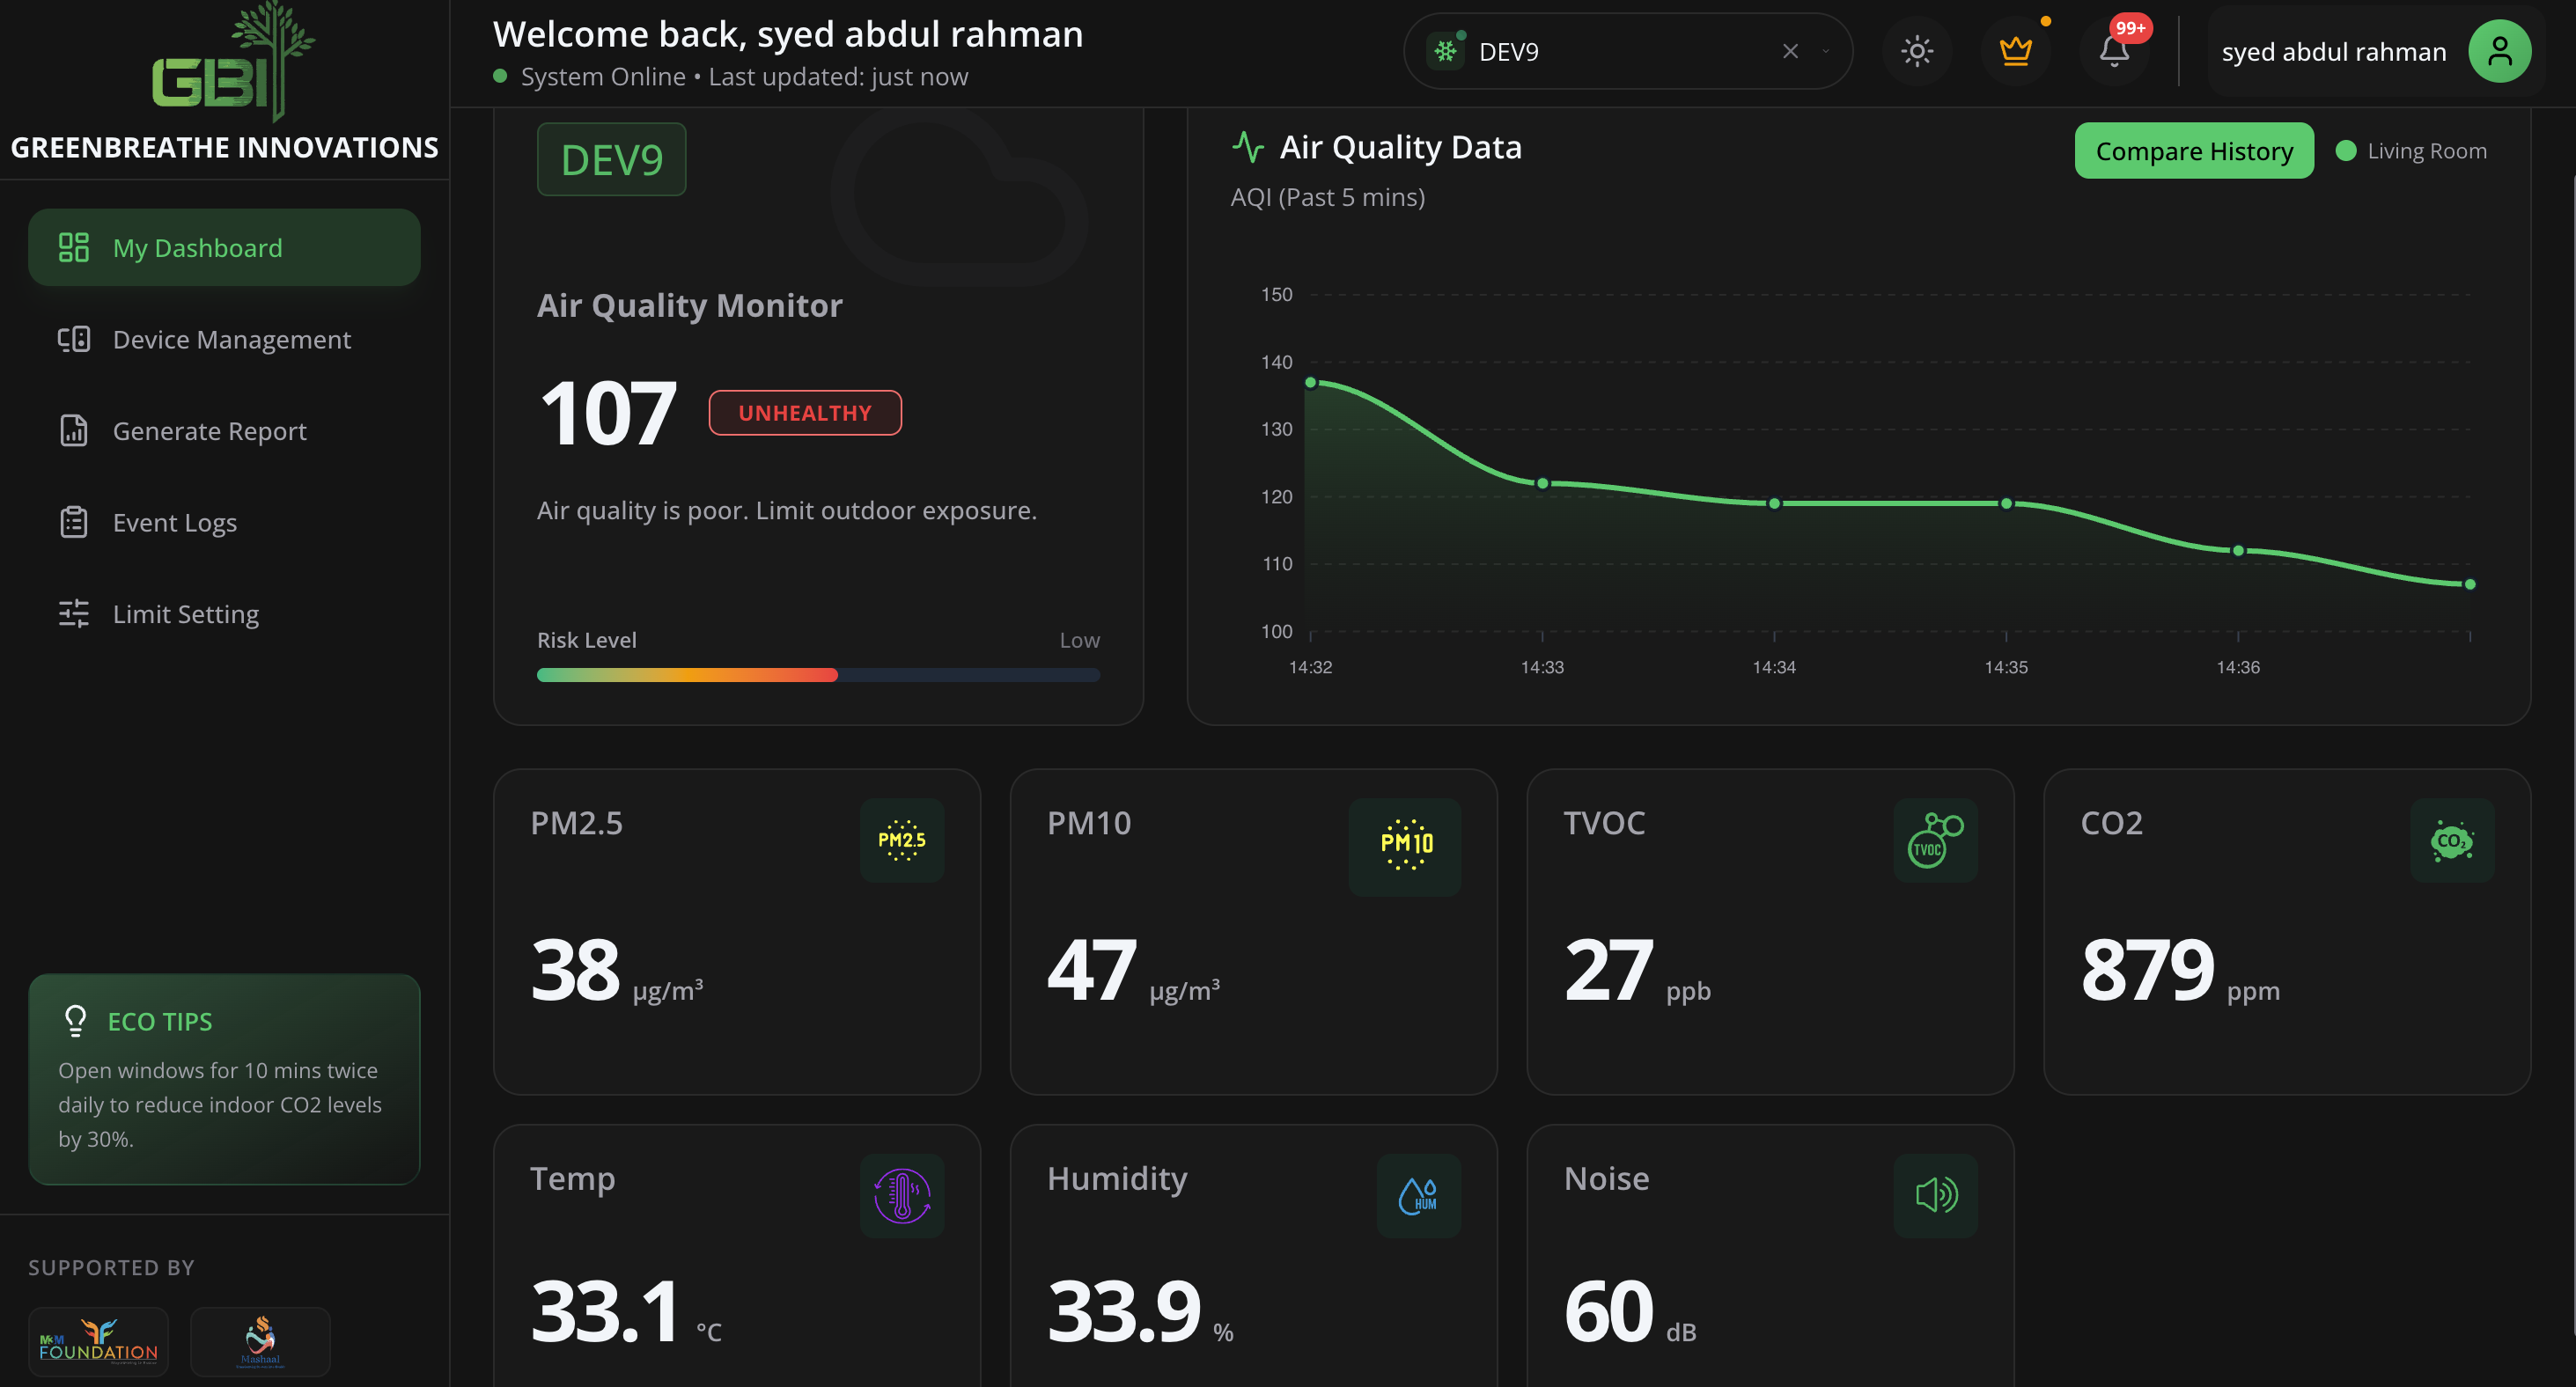Screen dimensions: 2576x1387
Task: Click the Event Logs clipboard icon
Action: (74, 522)
